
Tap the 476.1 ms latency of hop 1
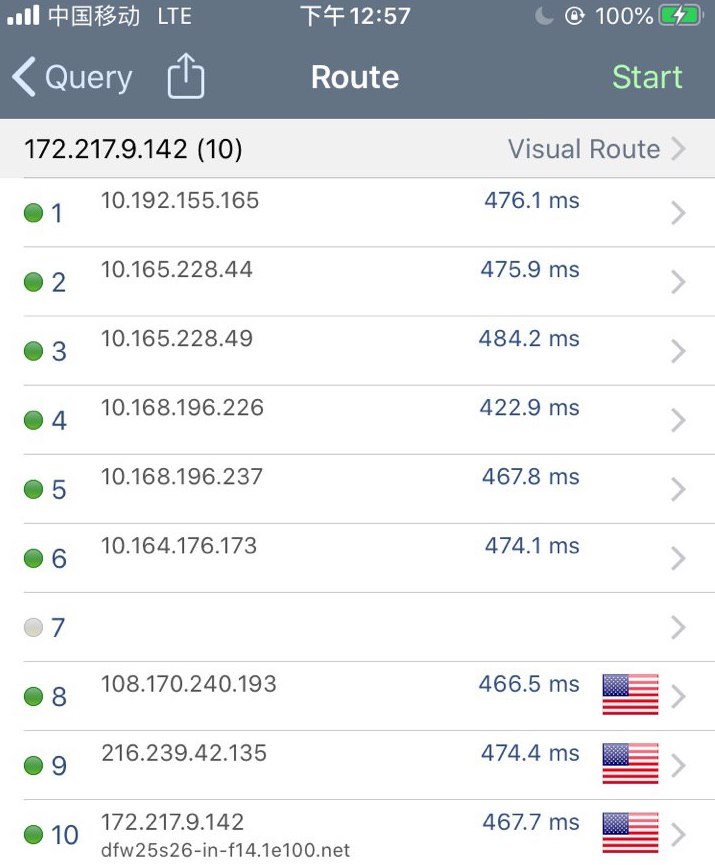531,201
